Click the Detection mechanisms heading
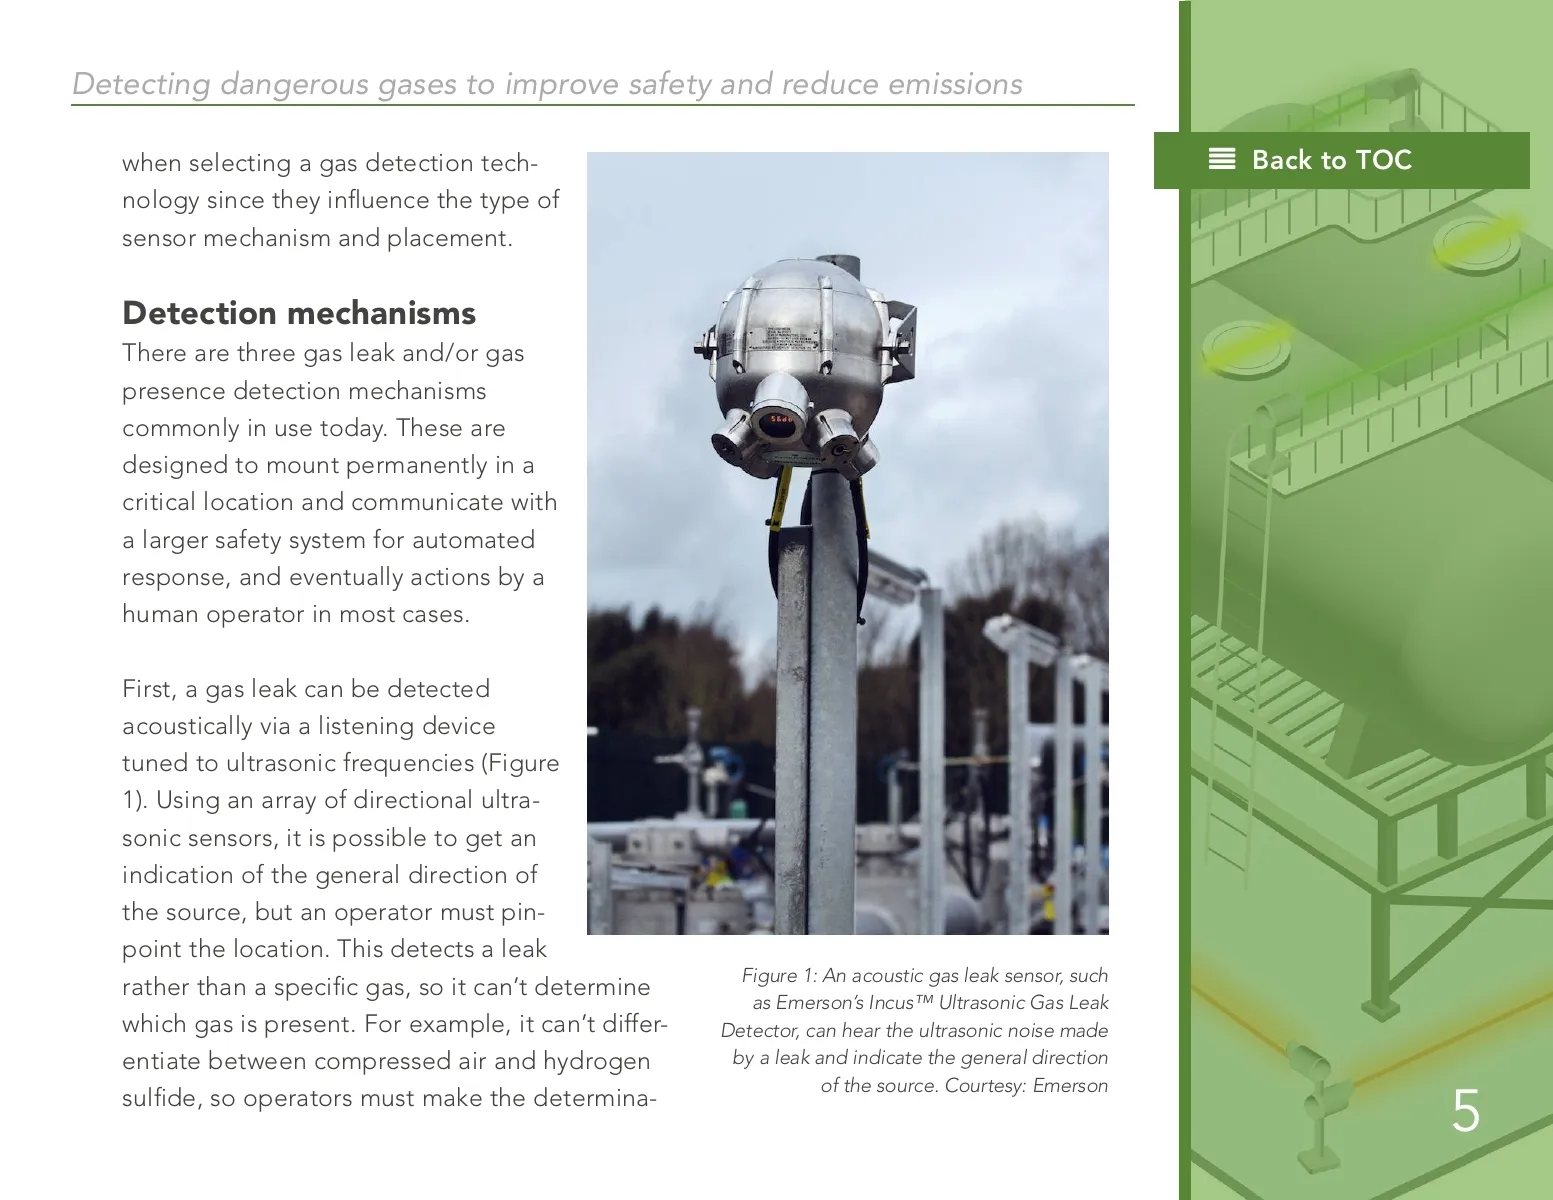 pos(298,313)
